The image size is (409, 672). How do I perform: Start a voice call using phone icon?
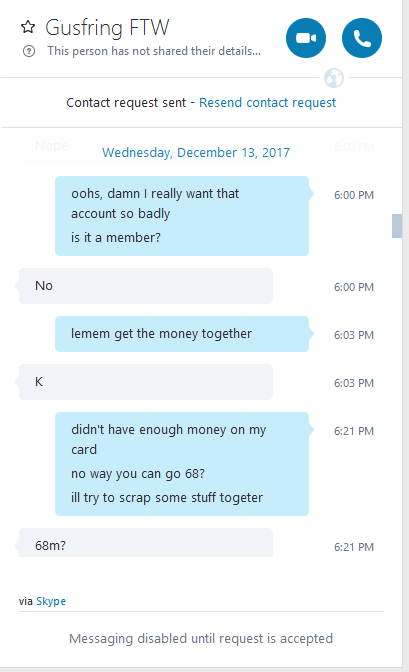pyautogui.click(x=362, y=38)
